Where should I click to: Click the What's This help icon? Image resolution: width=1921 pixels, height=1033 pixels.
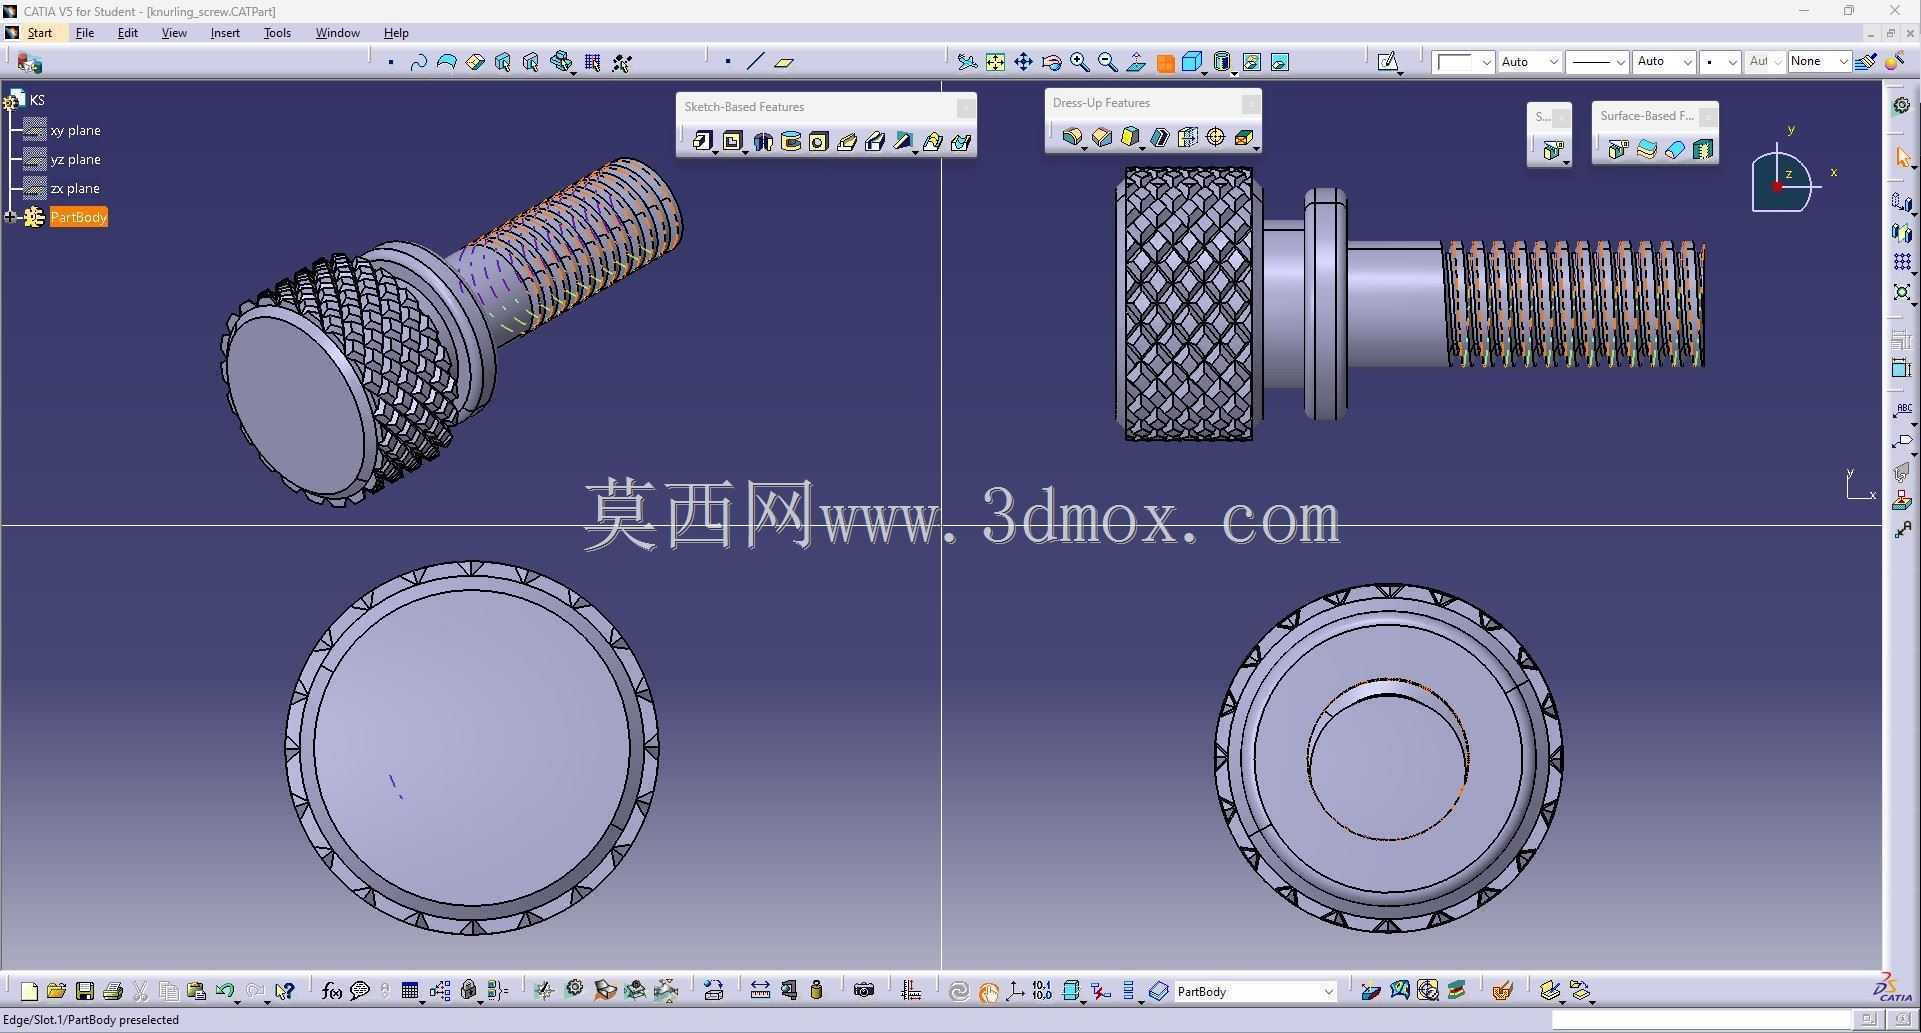point(285,991)
